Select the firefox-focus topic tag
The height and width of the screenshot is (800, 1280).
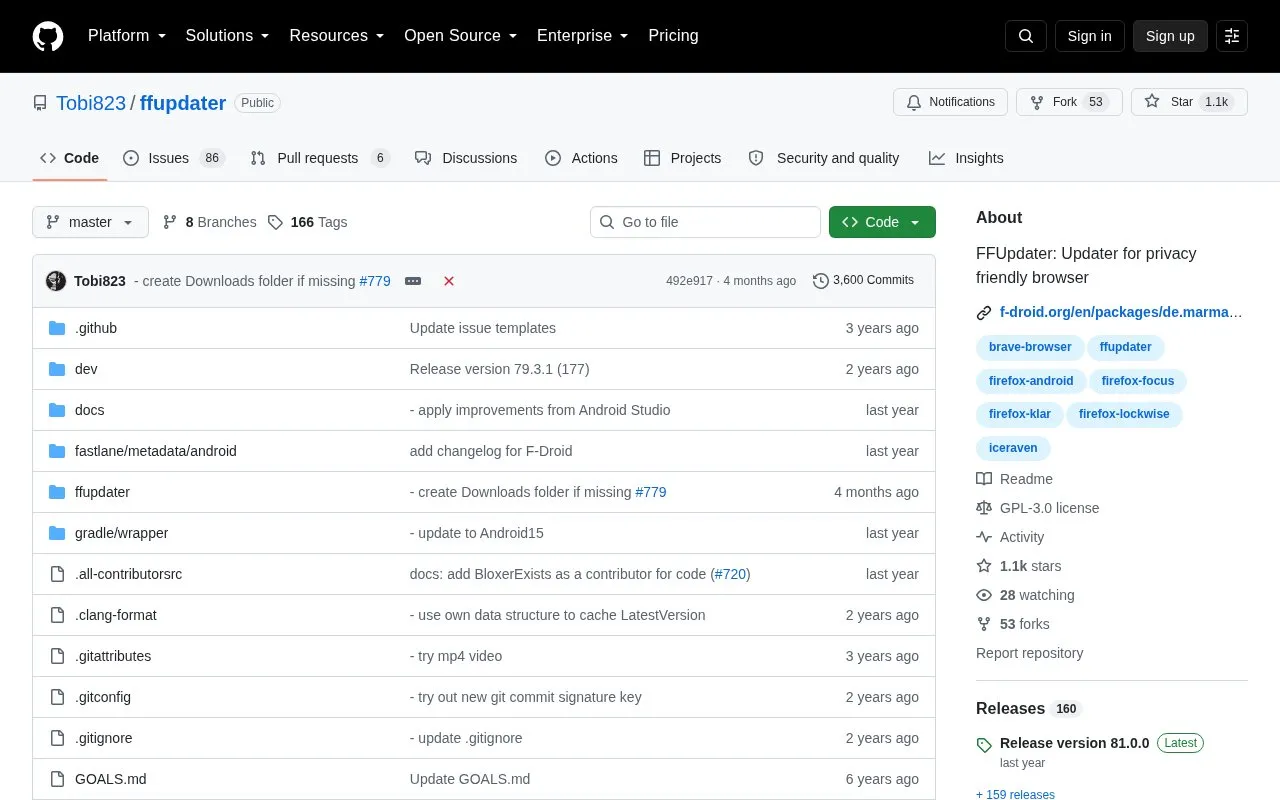[1138, 381]
